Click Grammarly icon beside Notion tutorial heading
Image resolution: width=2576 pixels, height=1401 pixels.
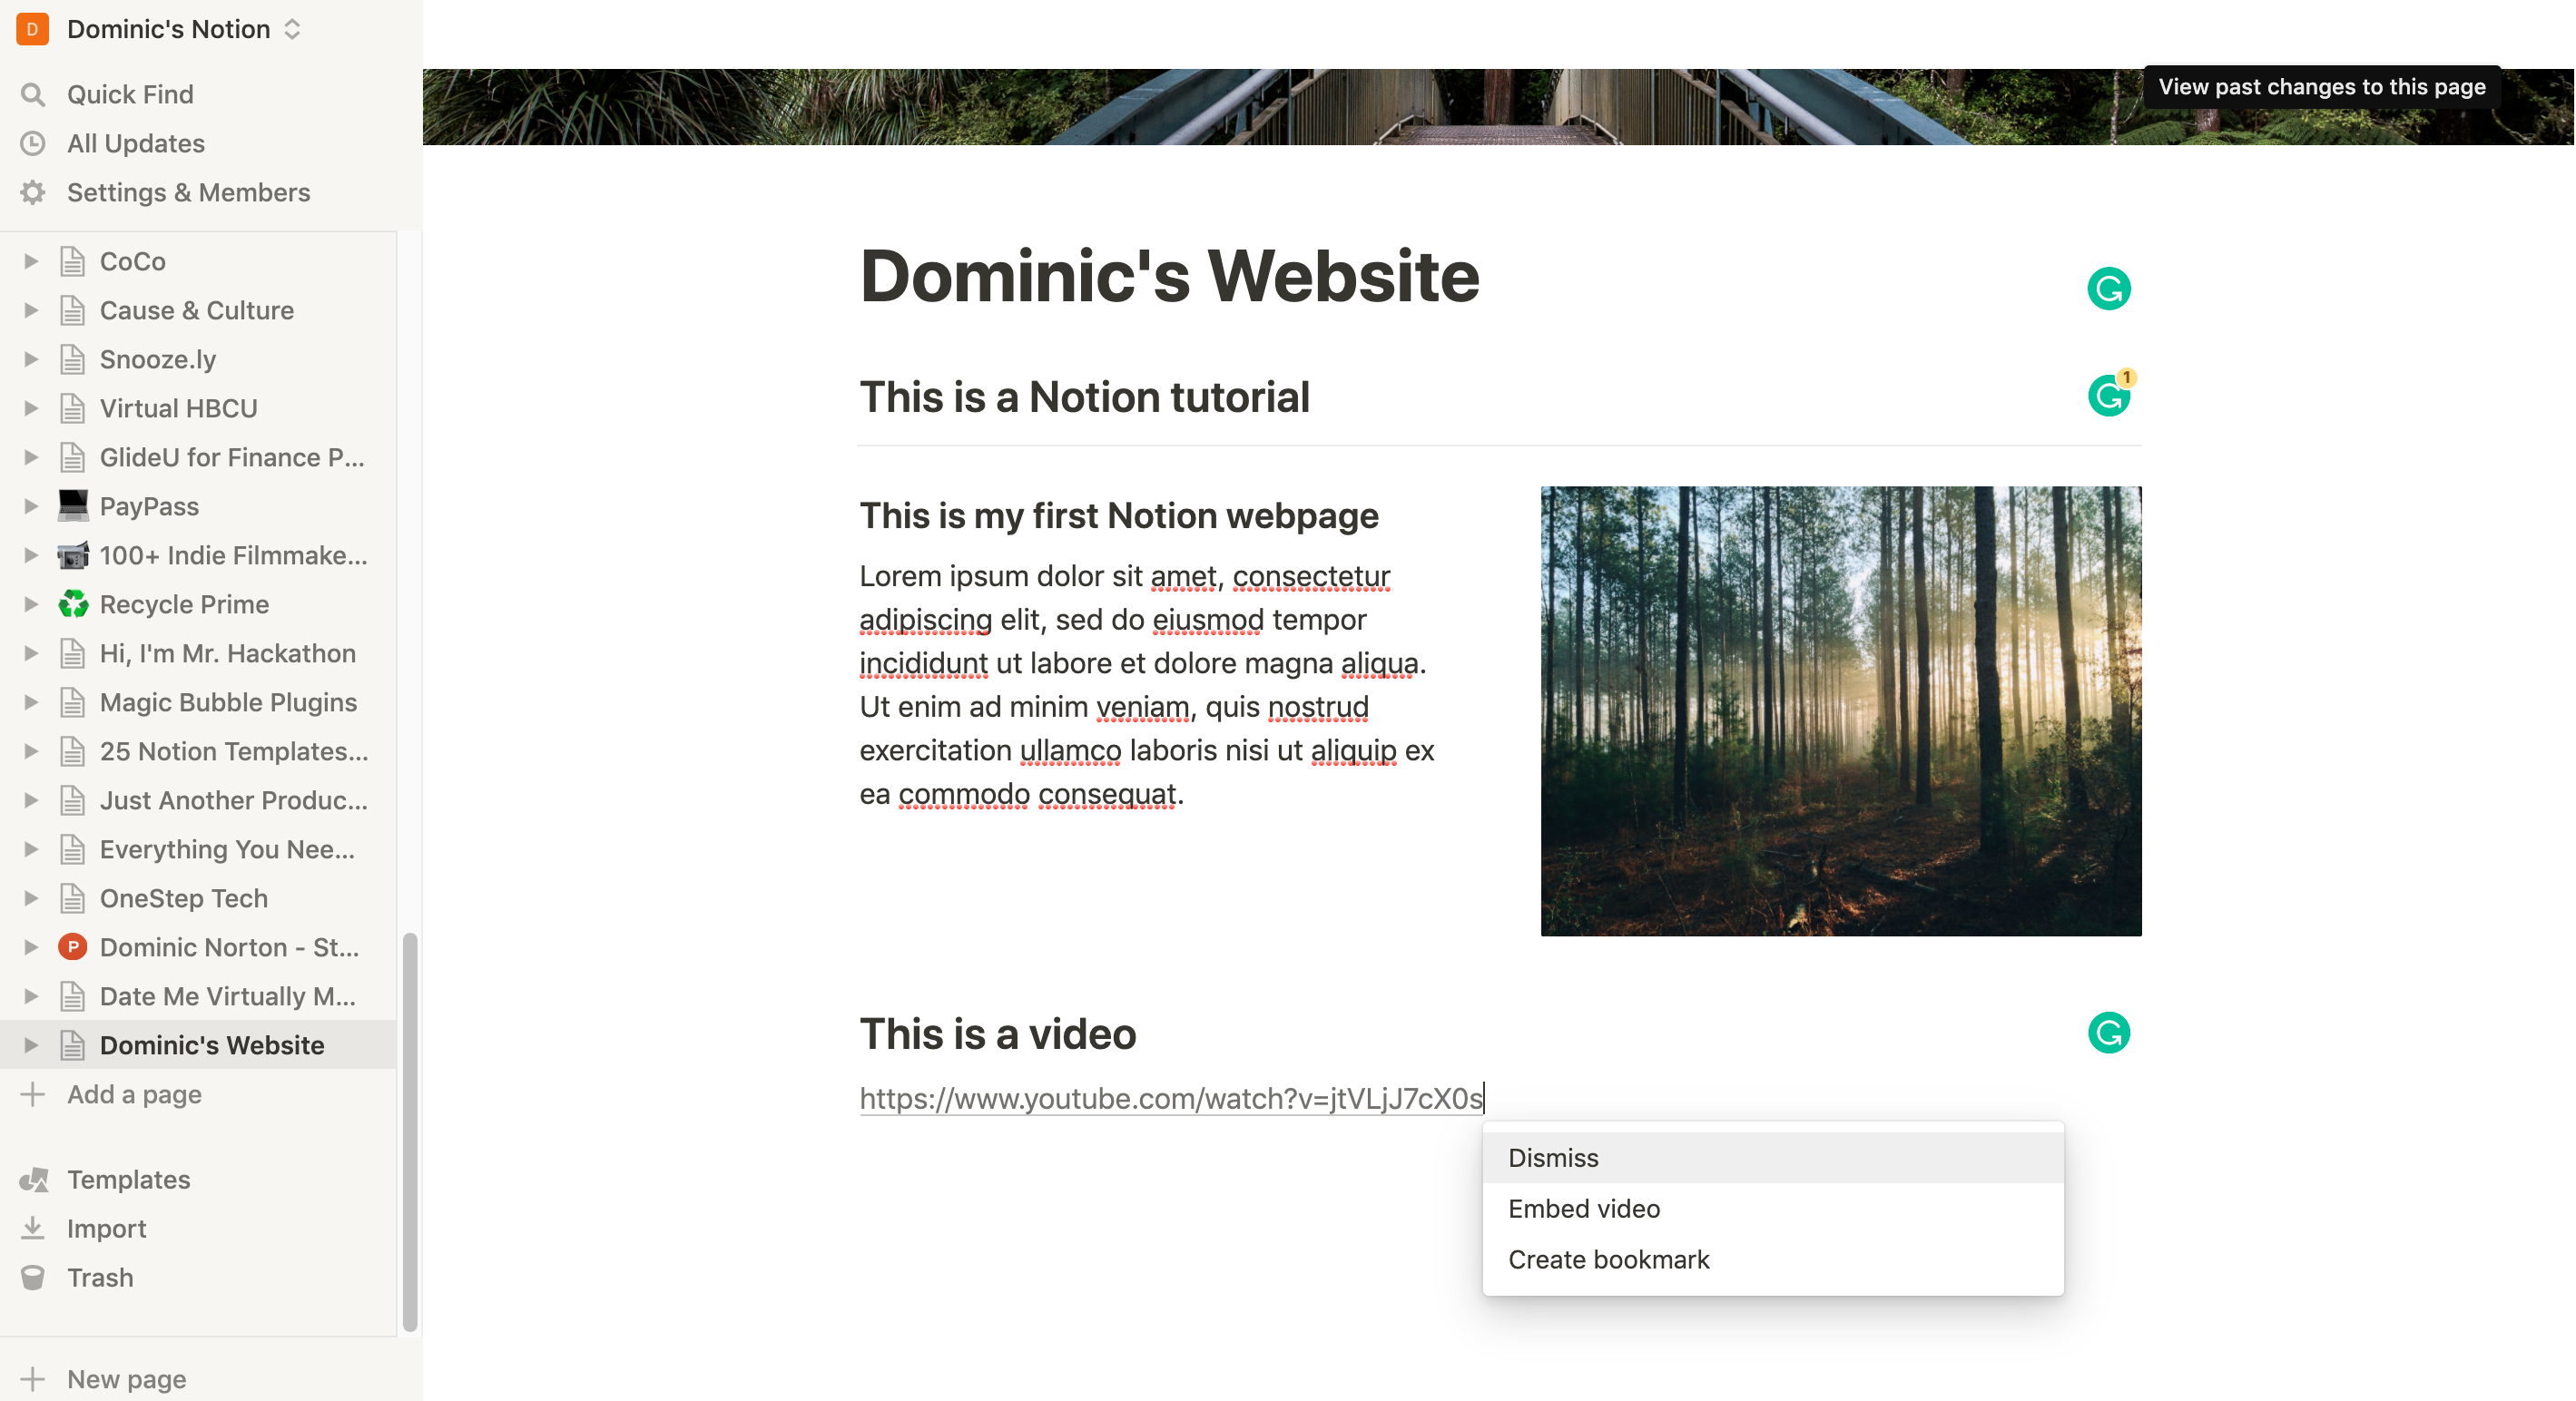tap(2109, 396)
